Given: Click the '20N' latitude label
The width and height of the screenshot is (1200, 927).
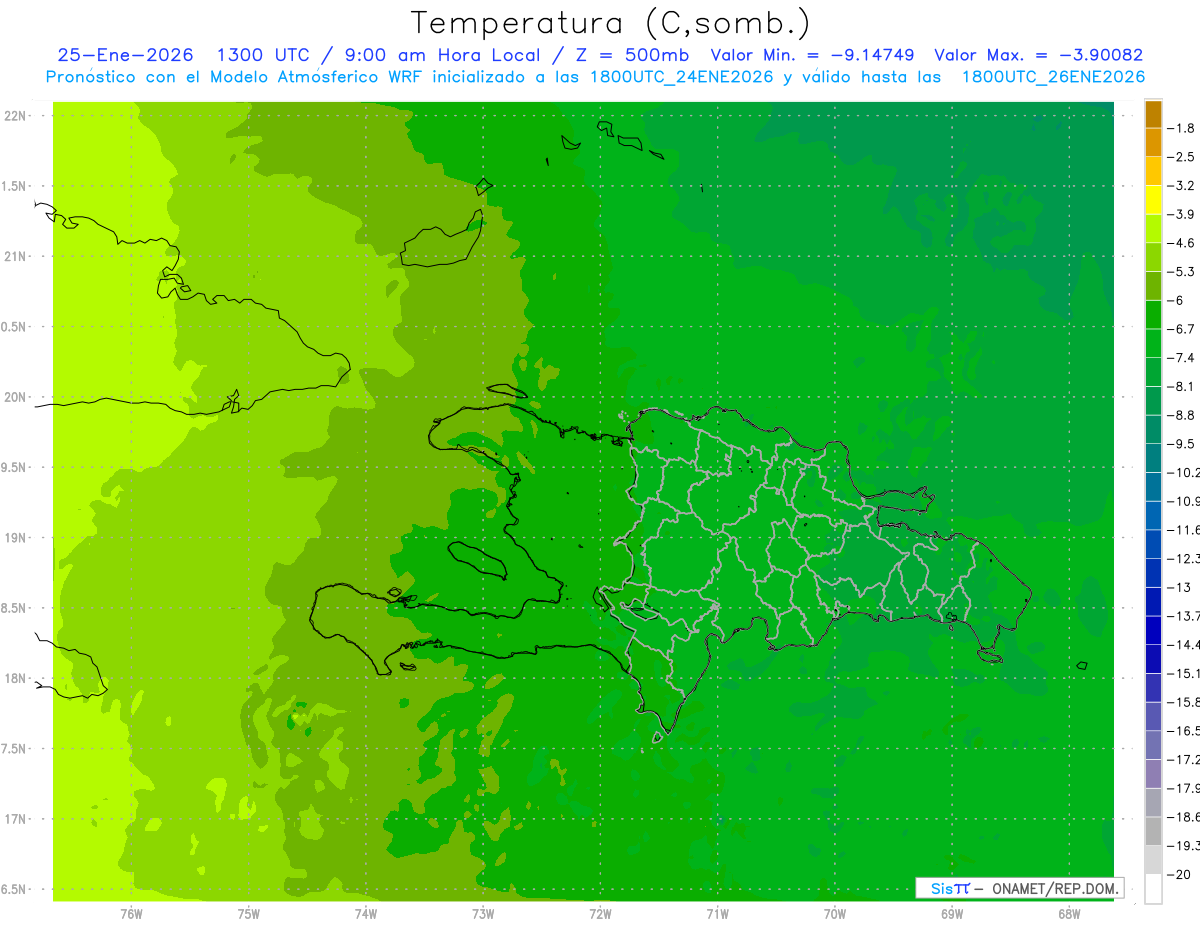Looking at the screenshot, I should pyautogui.click(x=15, y=397).
